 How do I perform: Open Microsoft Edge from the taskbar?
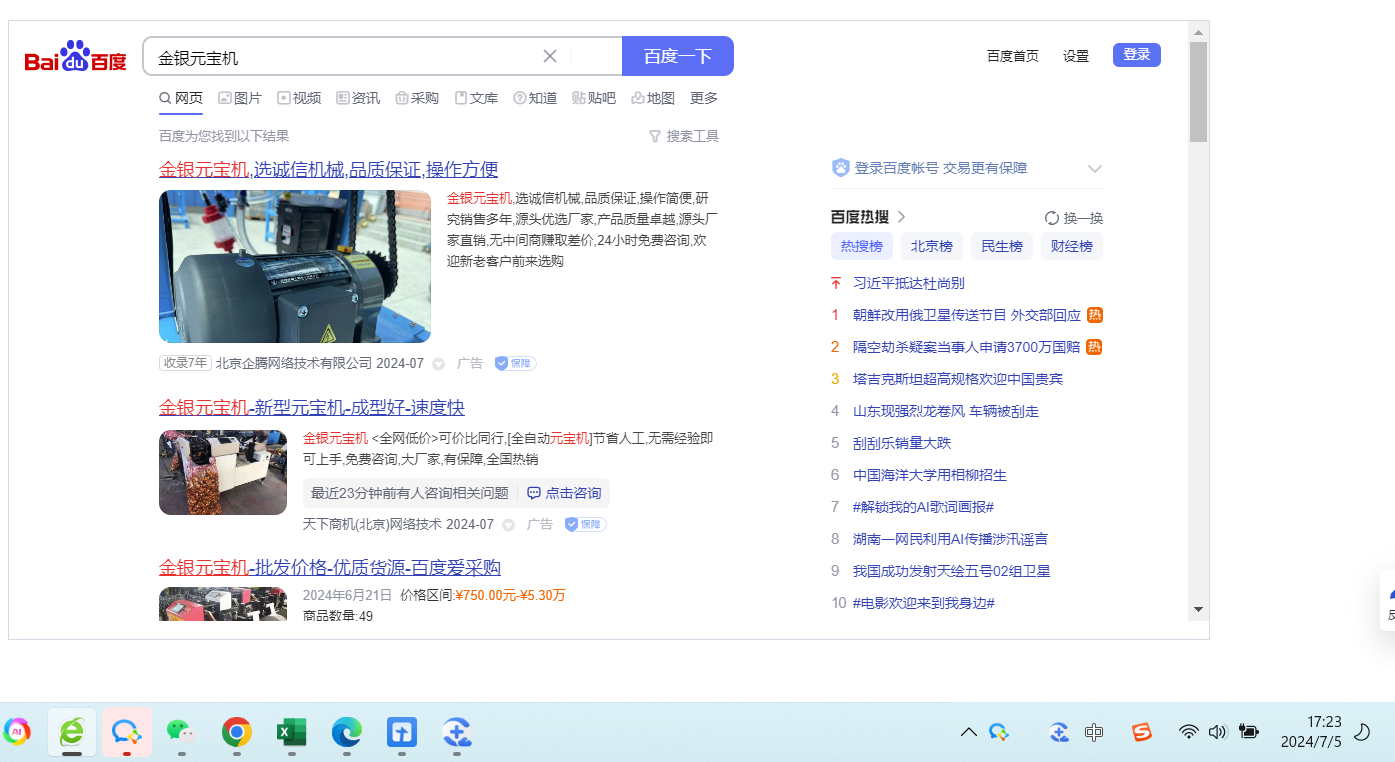coord(346,733)
